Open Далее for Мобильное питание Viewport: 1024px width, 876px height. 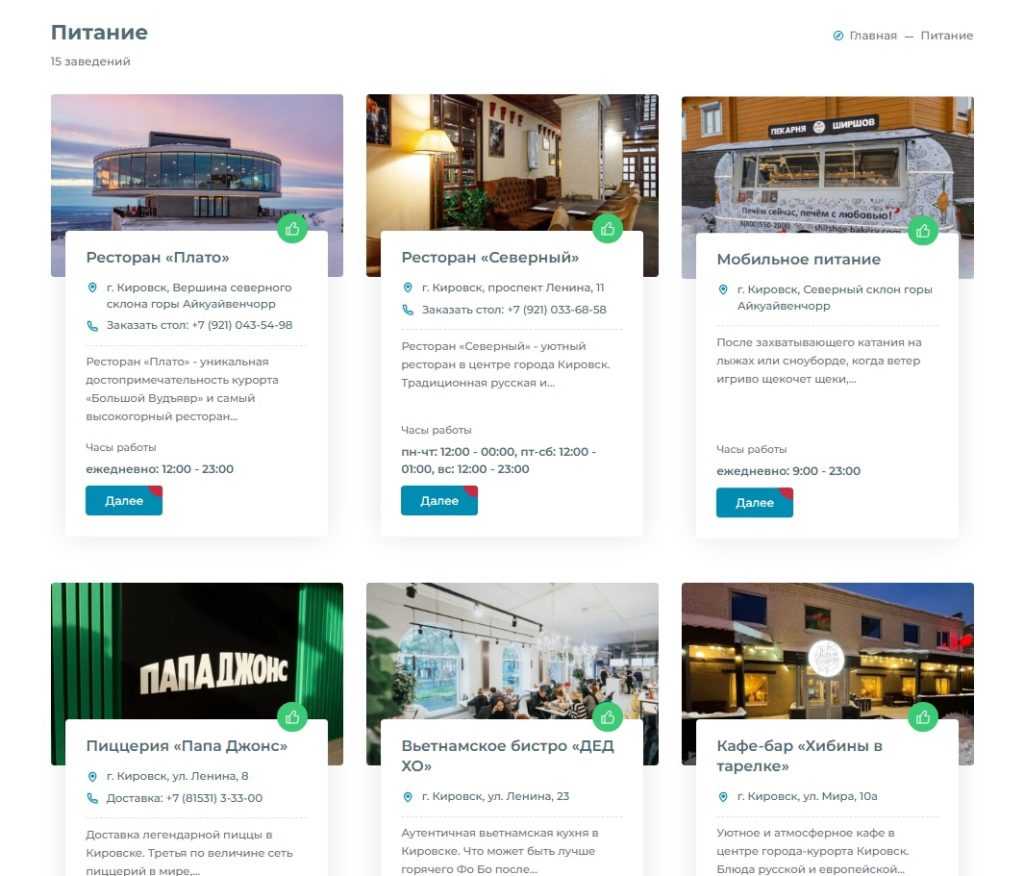pyautogui.click(x=755, y=502)
